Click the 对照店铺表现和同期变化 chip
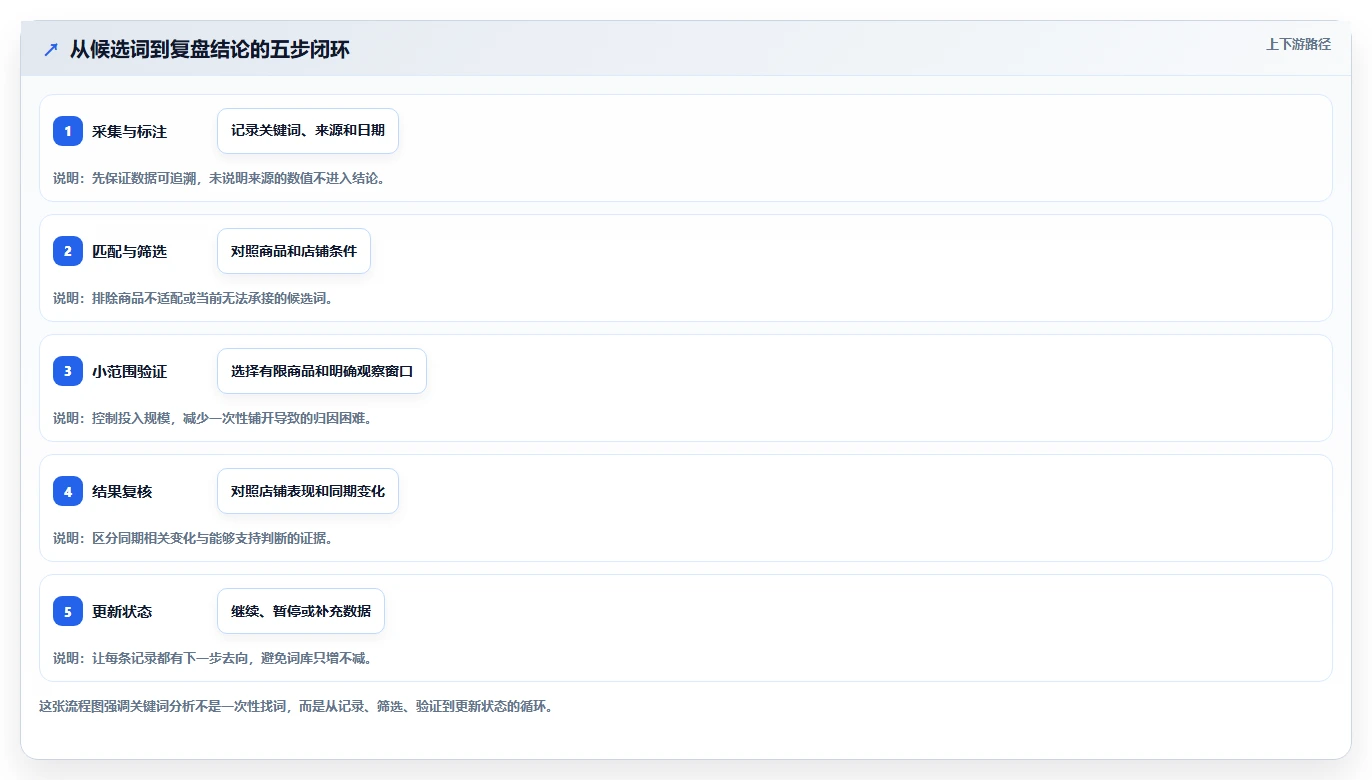This screenshot has width=1372, height=780. [x=308, y=491]
